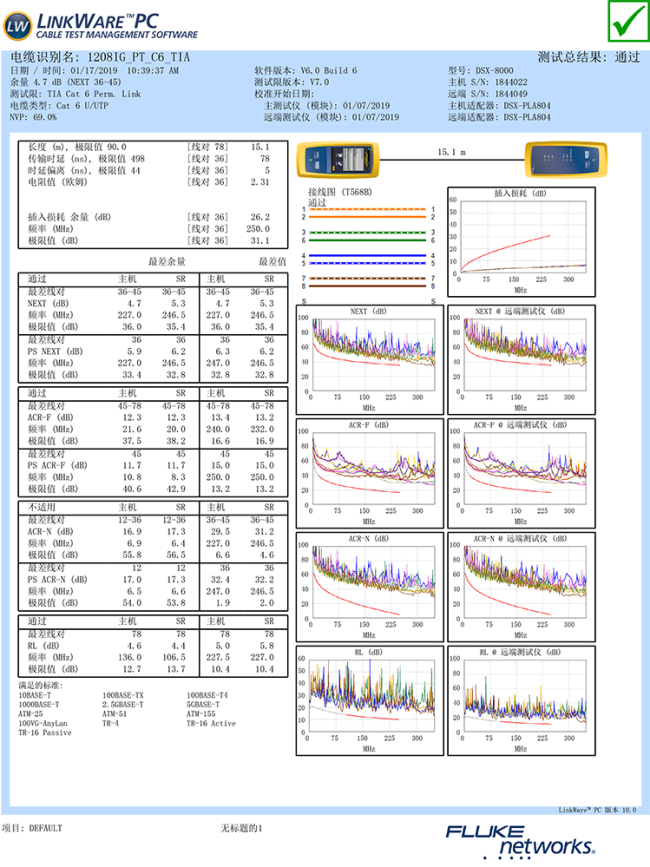Select the ACR-N (dB) chart
This screenshot has height=867, width=650.
coord(368,583)
